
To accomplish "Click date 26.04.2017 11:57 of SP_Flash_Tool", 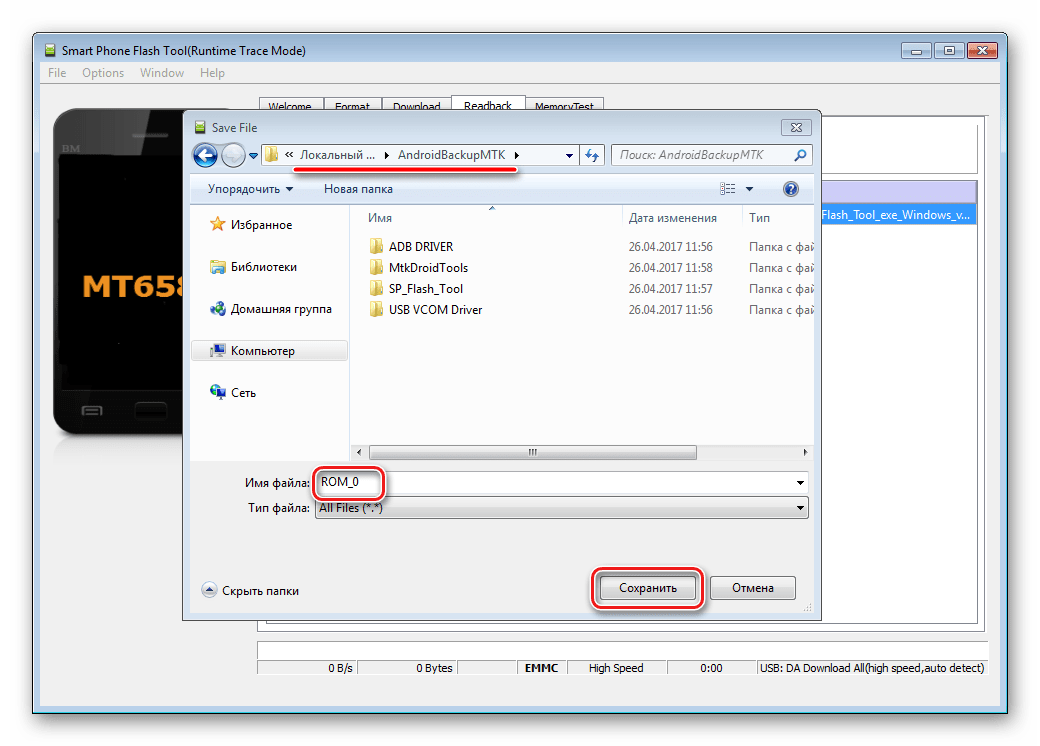I will click(x=671, y=289).
